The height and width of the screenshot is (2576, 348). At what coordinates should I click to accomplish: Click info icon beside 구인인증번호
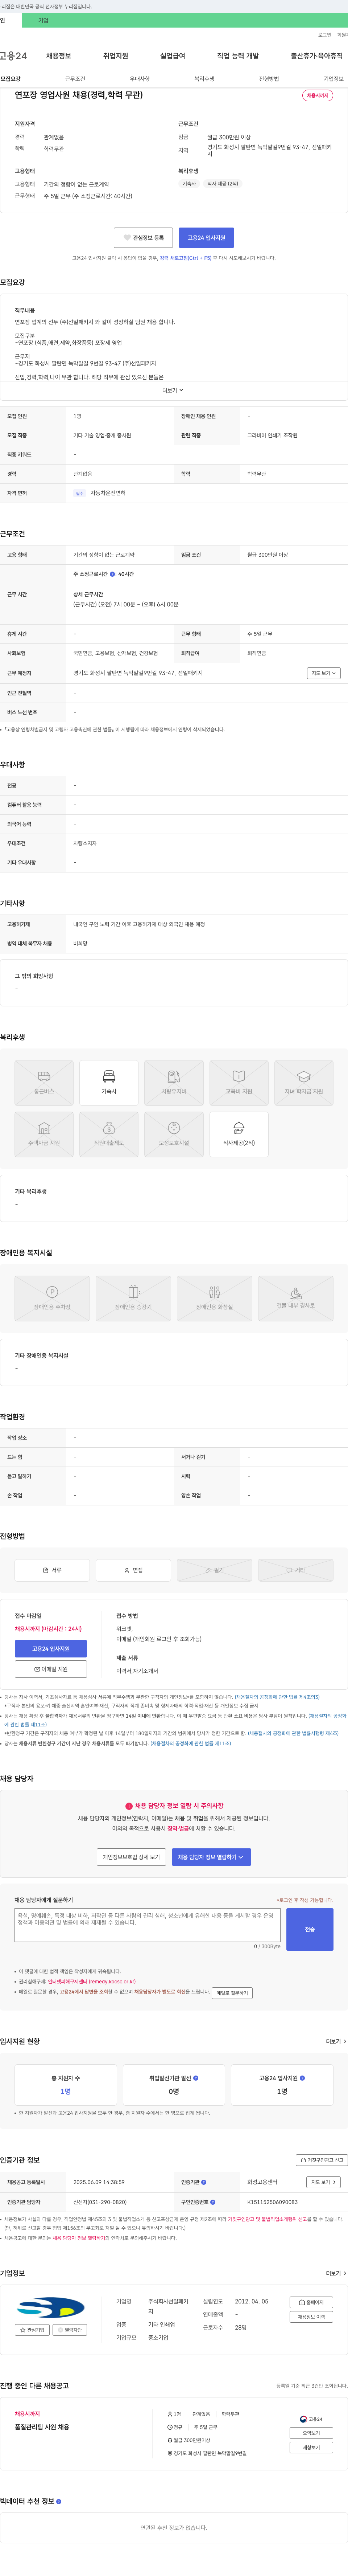point(213,2202)
